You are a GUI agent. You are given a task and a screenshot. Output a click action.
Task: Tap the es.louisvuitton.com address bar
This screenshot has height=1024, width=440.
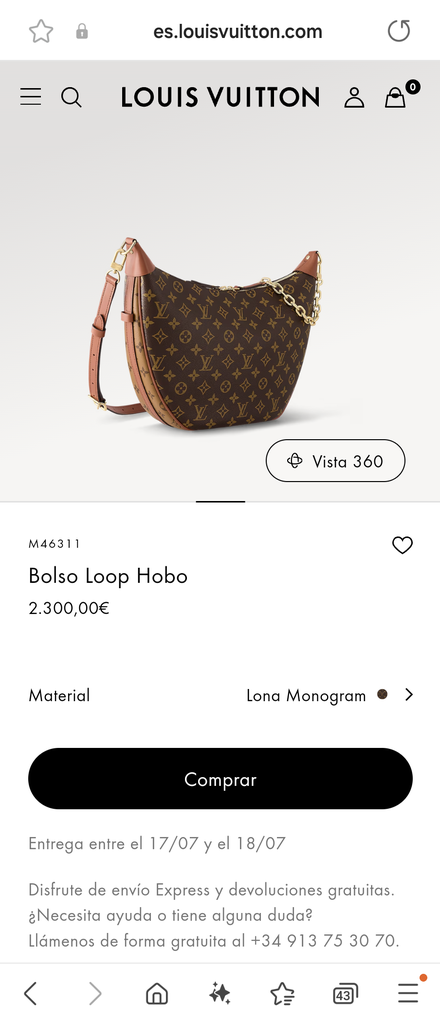pyautogui.click(x=238, y=31)
